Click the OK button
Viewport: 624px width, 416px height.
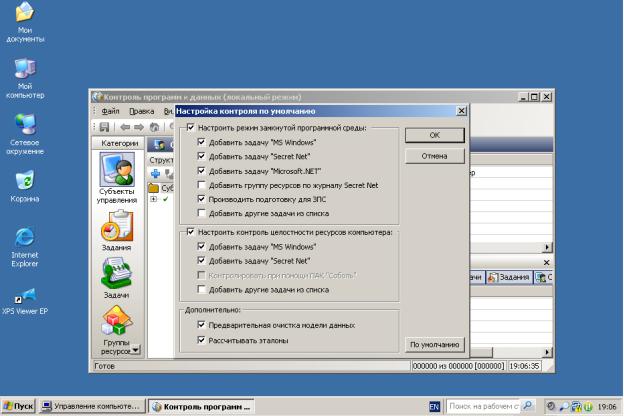[x=435, y=135]
